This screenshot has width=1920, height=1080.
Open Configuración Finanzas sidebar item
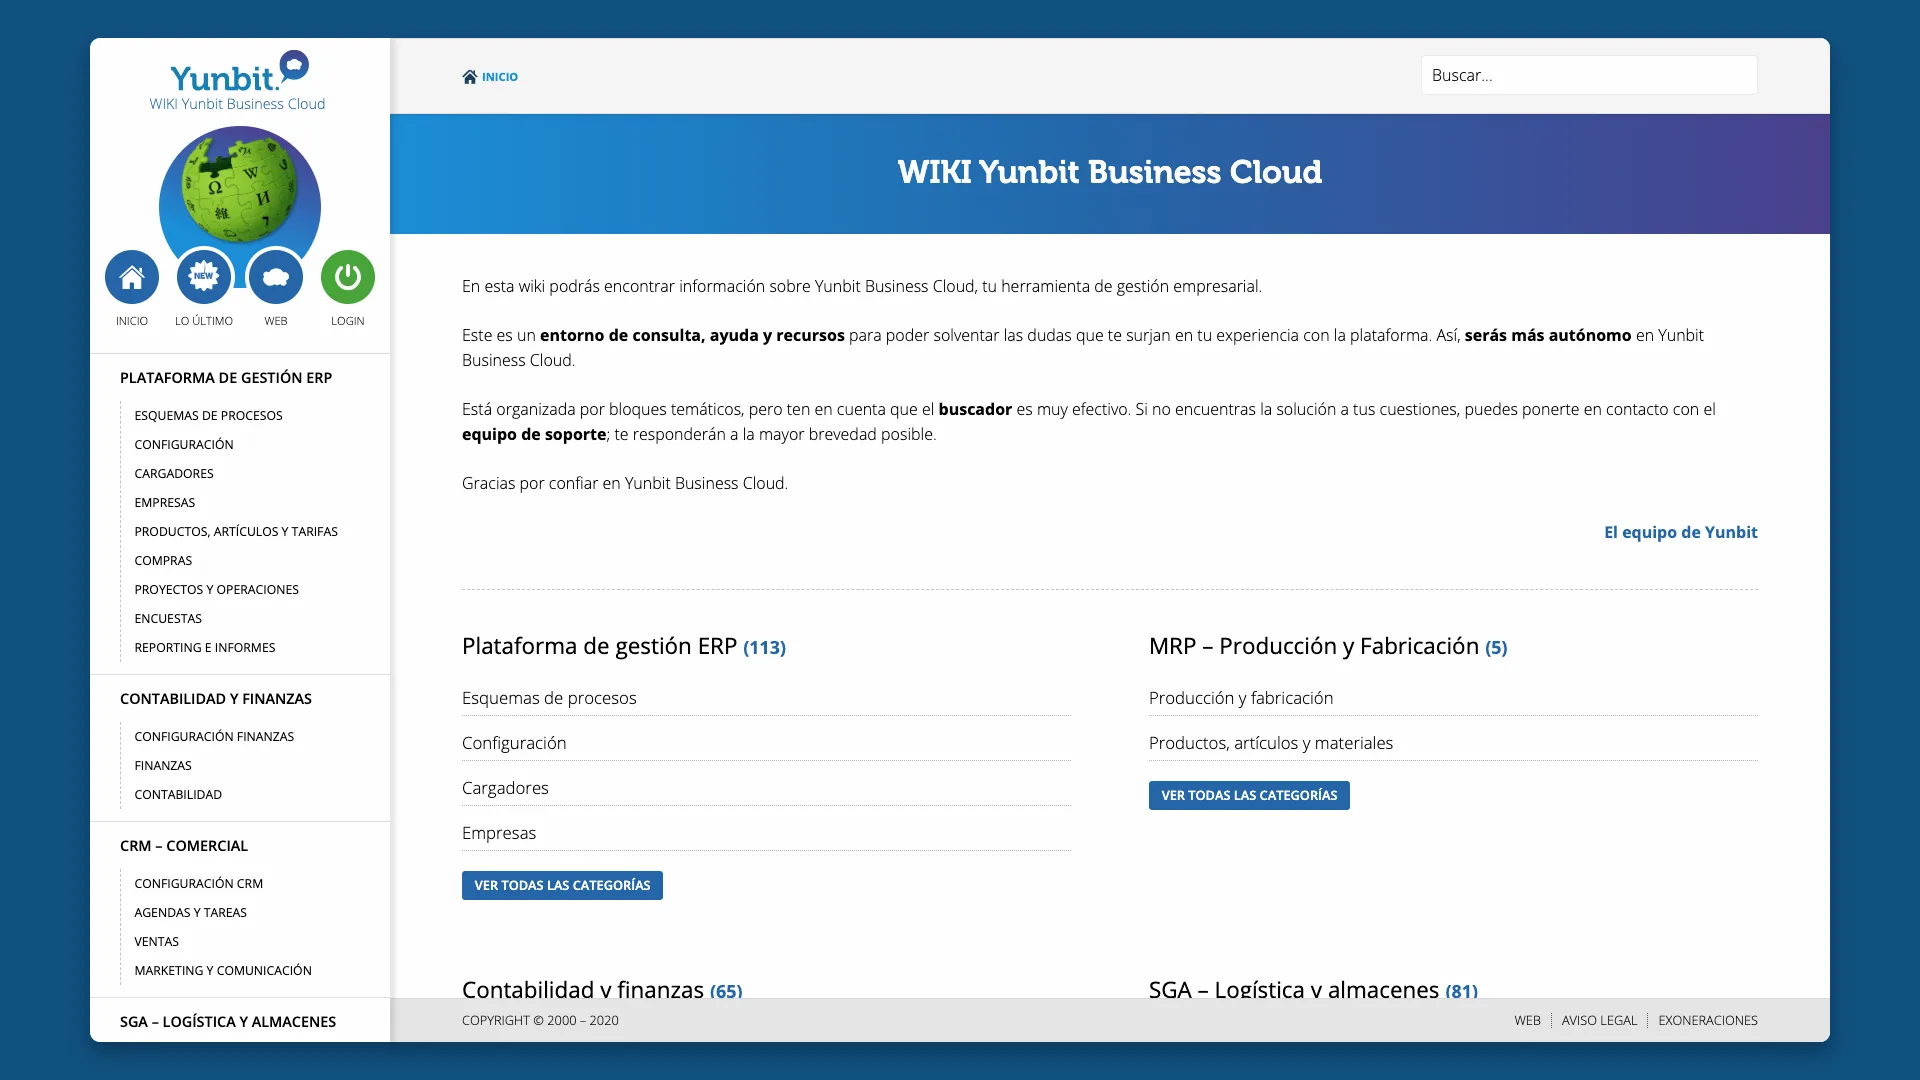coord(214,736)
